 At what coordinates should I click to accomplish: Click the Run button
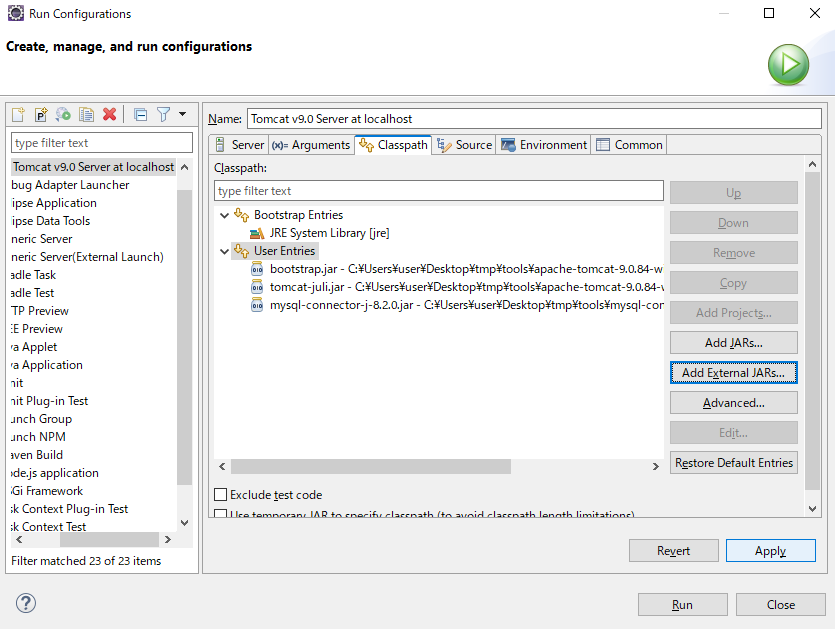(682, 605)
